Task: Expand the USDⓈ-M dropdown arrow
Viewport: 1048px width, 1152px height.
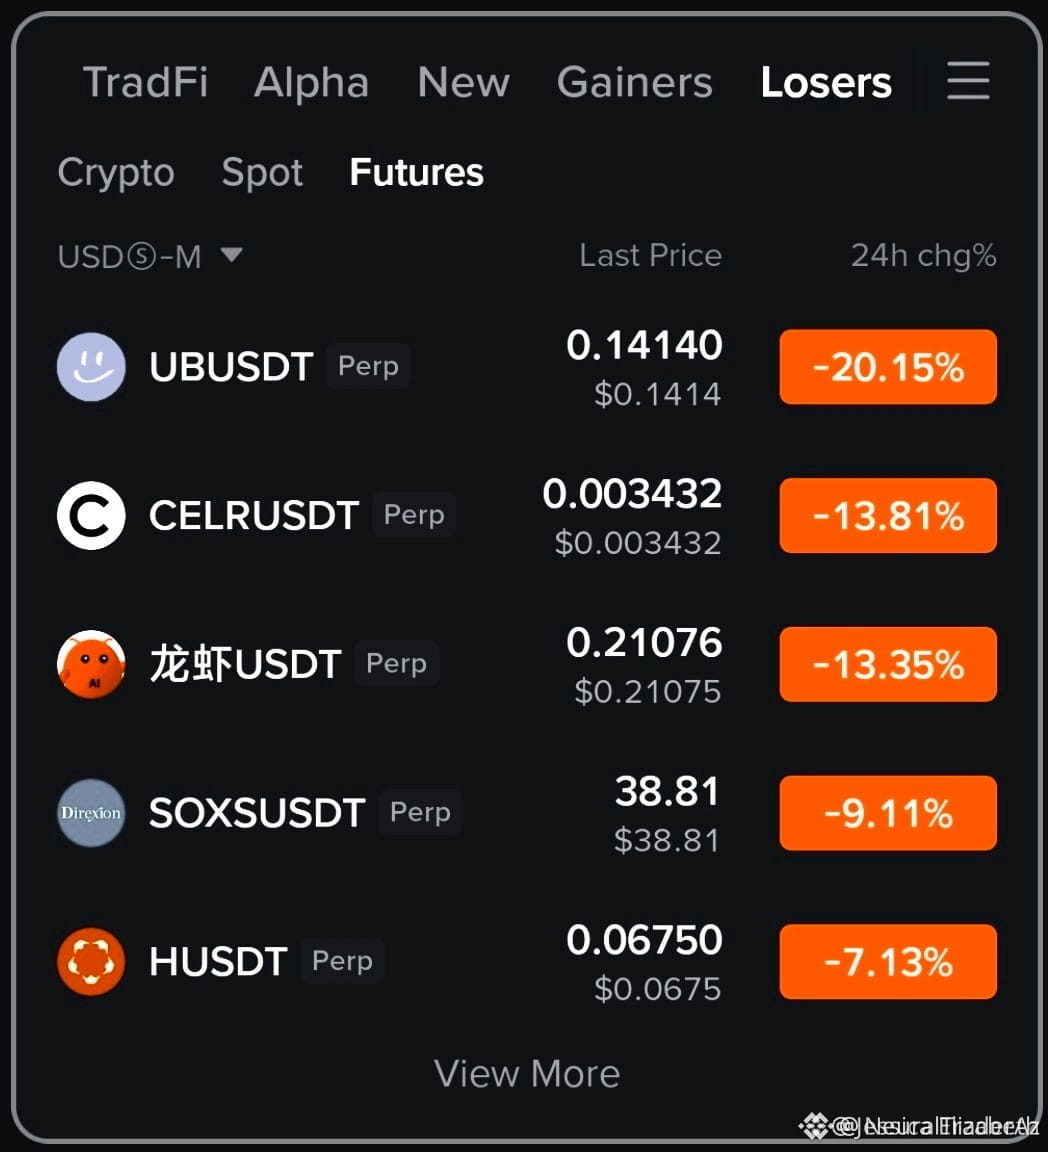Action: pyautogui.click(x=232, y=255)
